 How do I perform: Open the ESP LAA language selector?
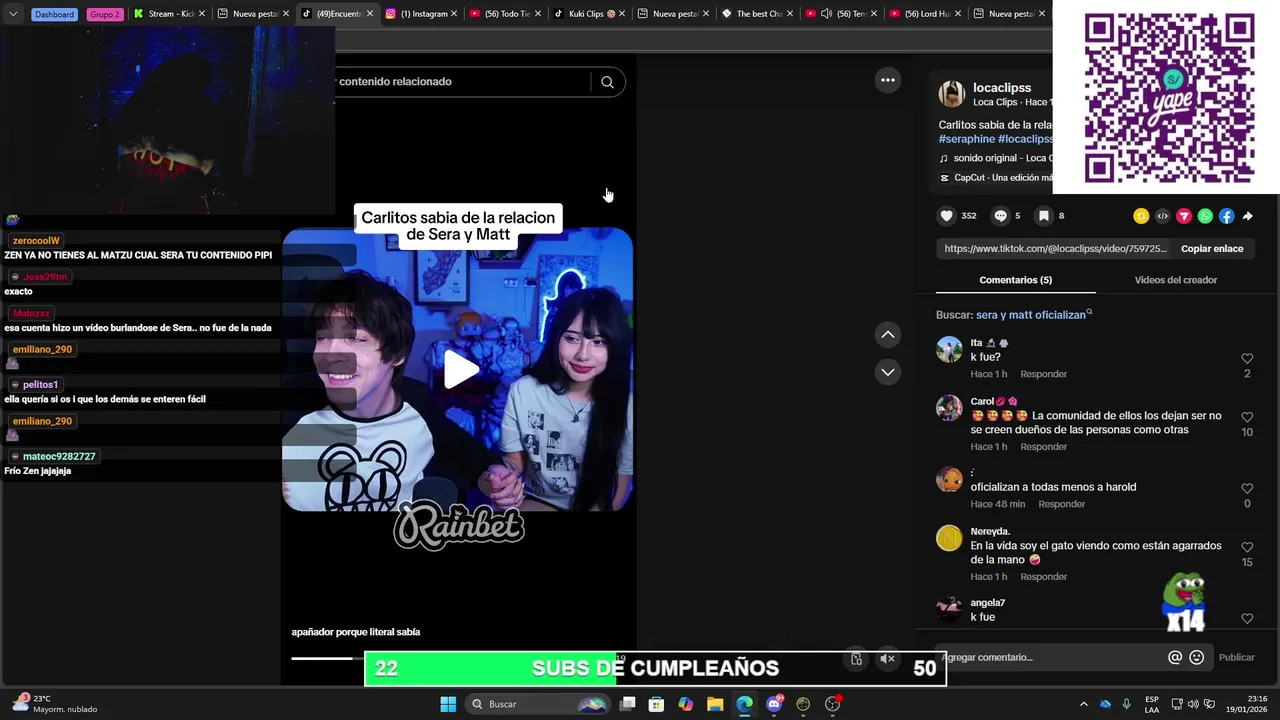click(1152, 704)
